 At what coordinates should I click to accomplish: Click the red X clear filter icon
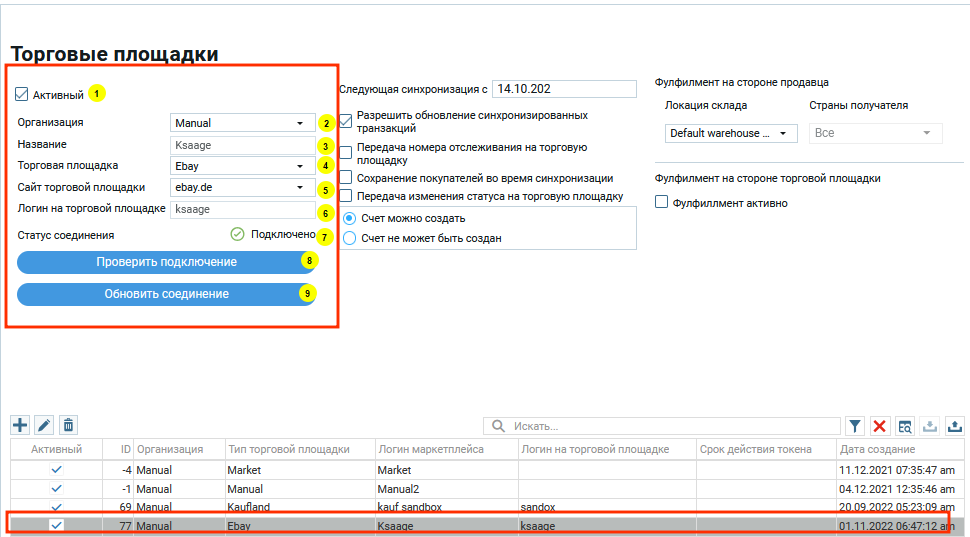click(880, 426)
